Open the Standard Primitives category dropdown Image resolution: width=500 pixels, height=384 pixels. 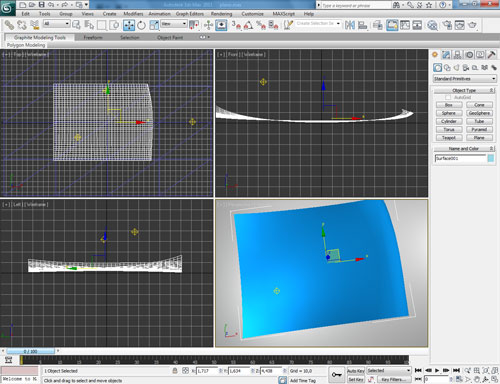pyautogui.click(x=465, y=79)
